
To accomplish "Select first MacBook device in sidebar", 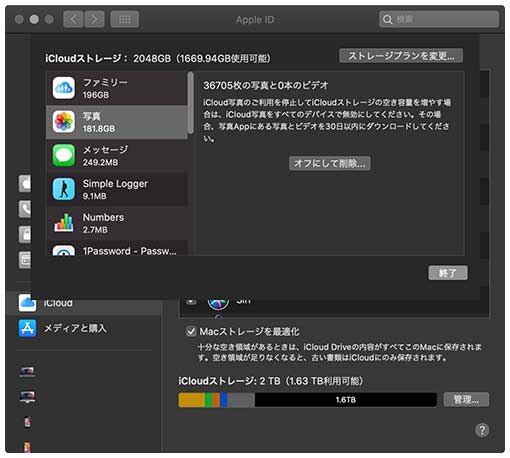I will (x=27, y=372).
